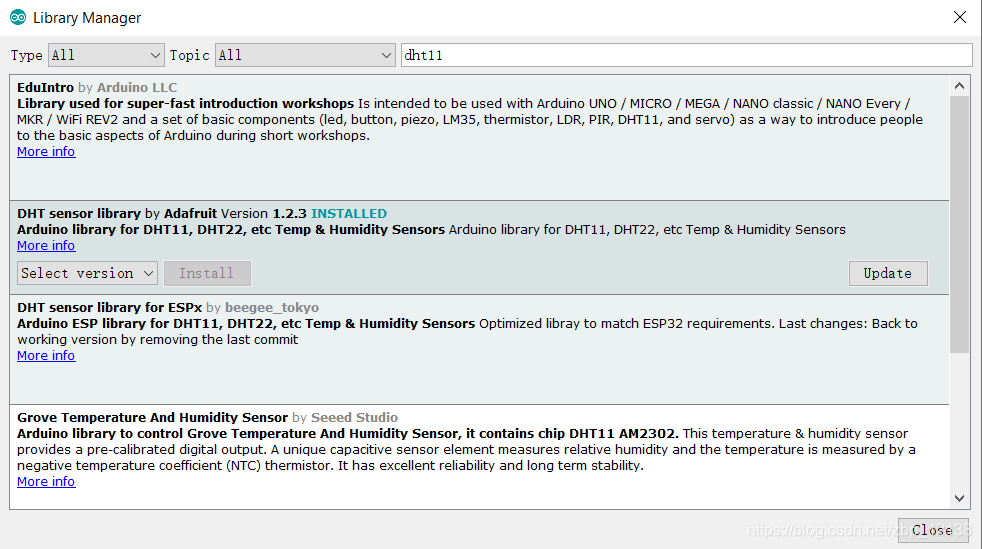Click the Arduino logo icon in title bar
The height and width of the screenshot is (549, 982).
click(x=18, y=18)
